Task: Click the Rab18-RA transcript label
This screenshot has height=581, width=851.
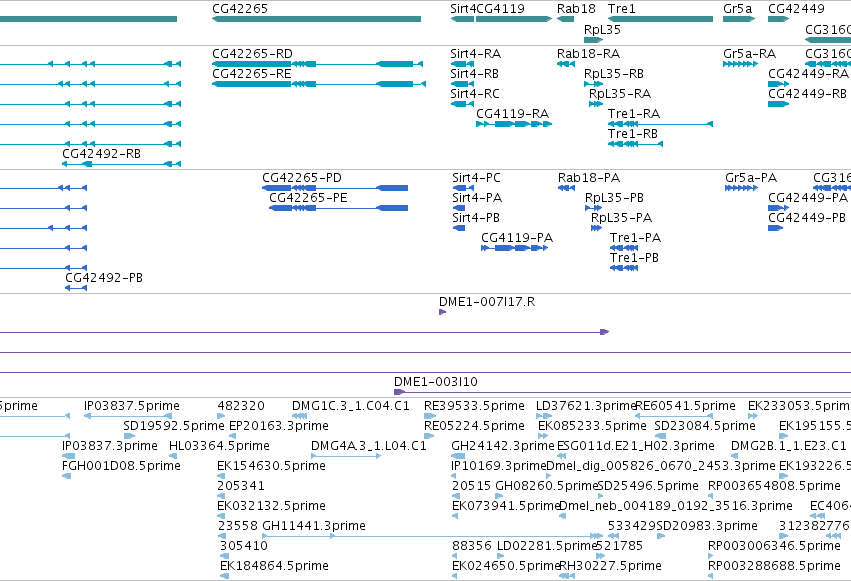Action: click(x=588, y=54)
